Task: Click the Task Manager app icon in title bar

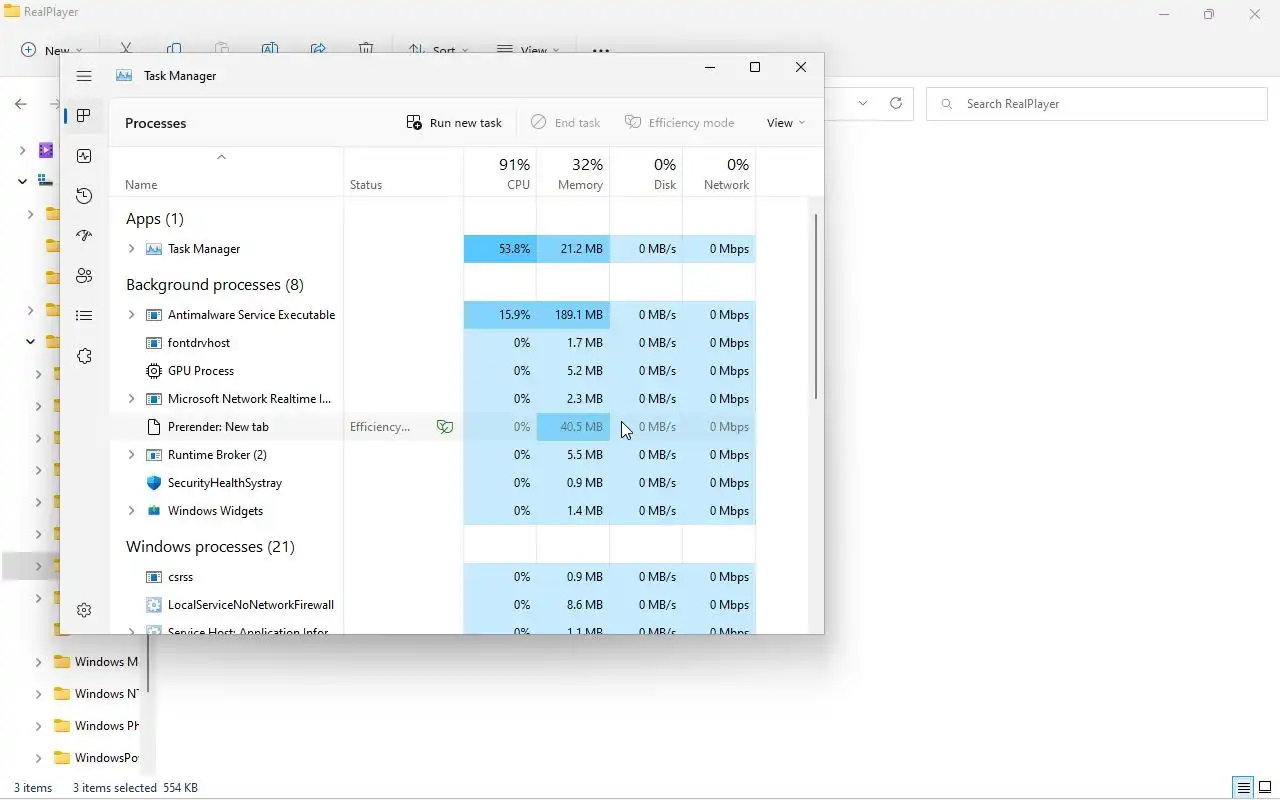Action: coord(124,76)
